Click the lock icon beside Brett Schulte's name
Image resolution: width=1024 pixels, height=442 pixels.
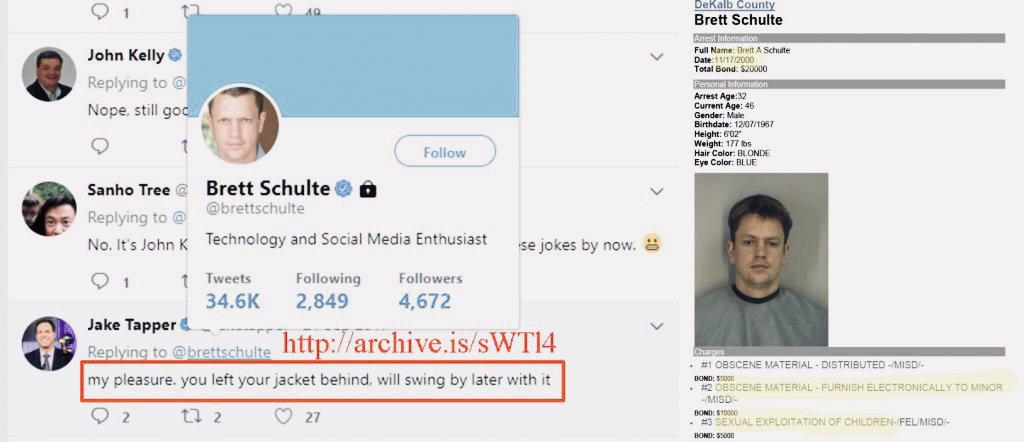(x=368, y=189)
